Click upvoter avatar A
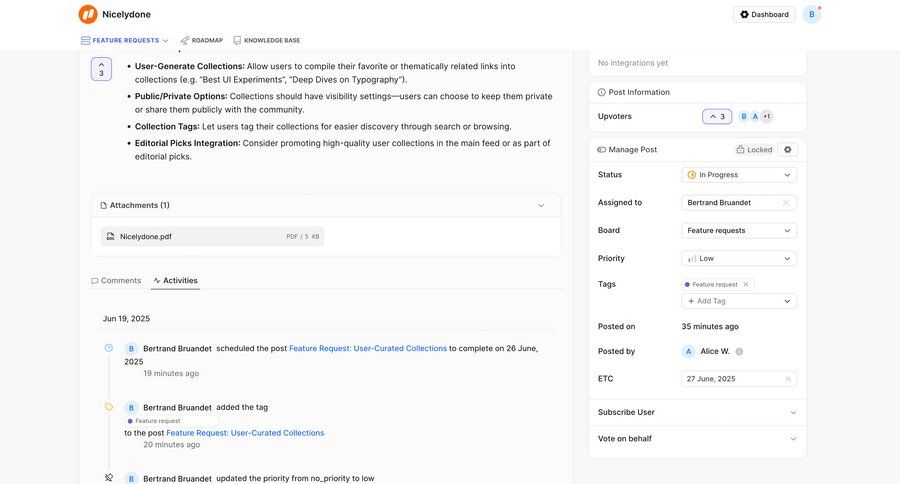Image resolution: width=900 pixels, height=484 pixels. (x=755, y=117)
